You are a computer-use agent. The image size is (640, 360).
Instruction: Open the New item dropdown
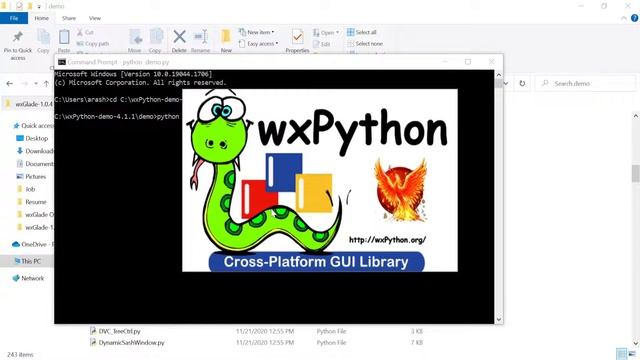pos(256,32)
